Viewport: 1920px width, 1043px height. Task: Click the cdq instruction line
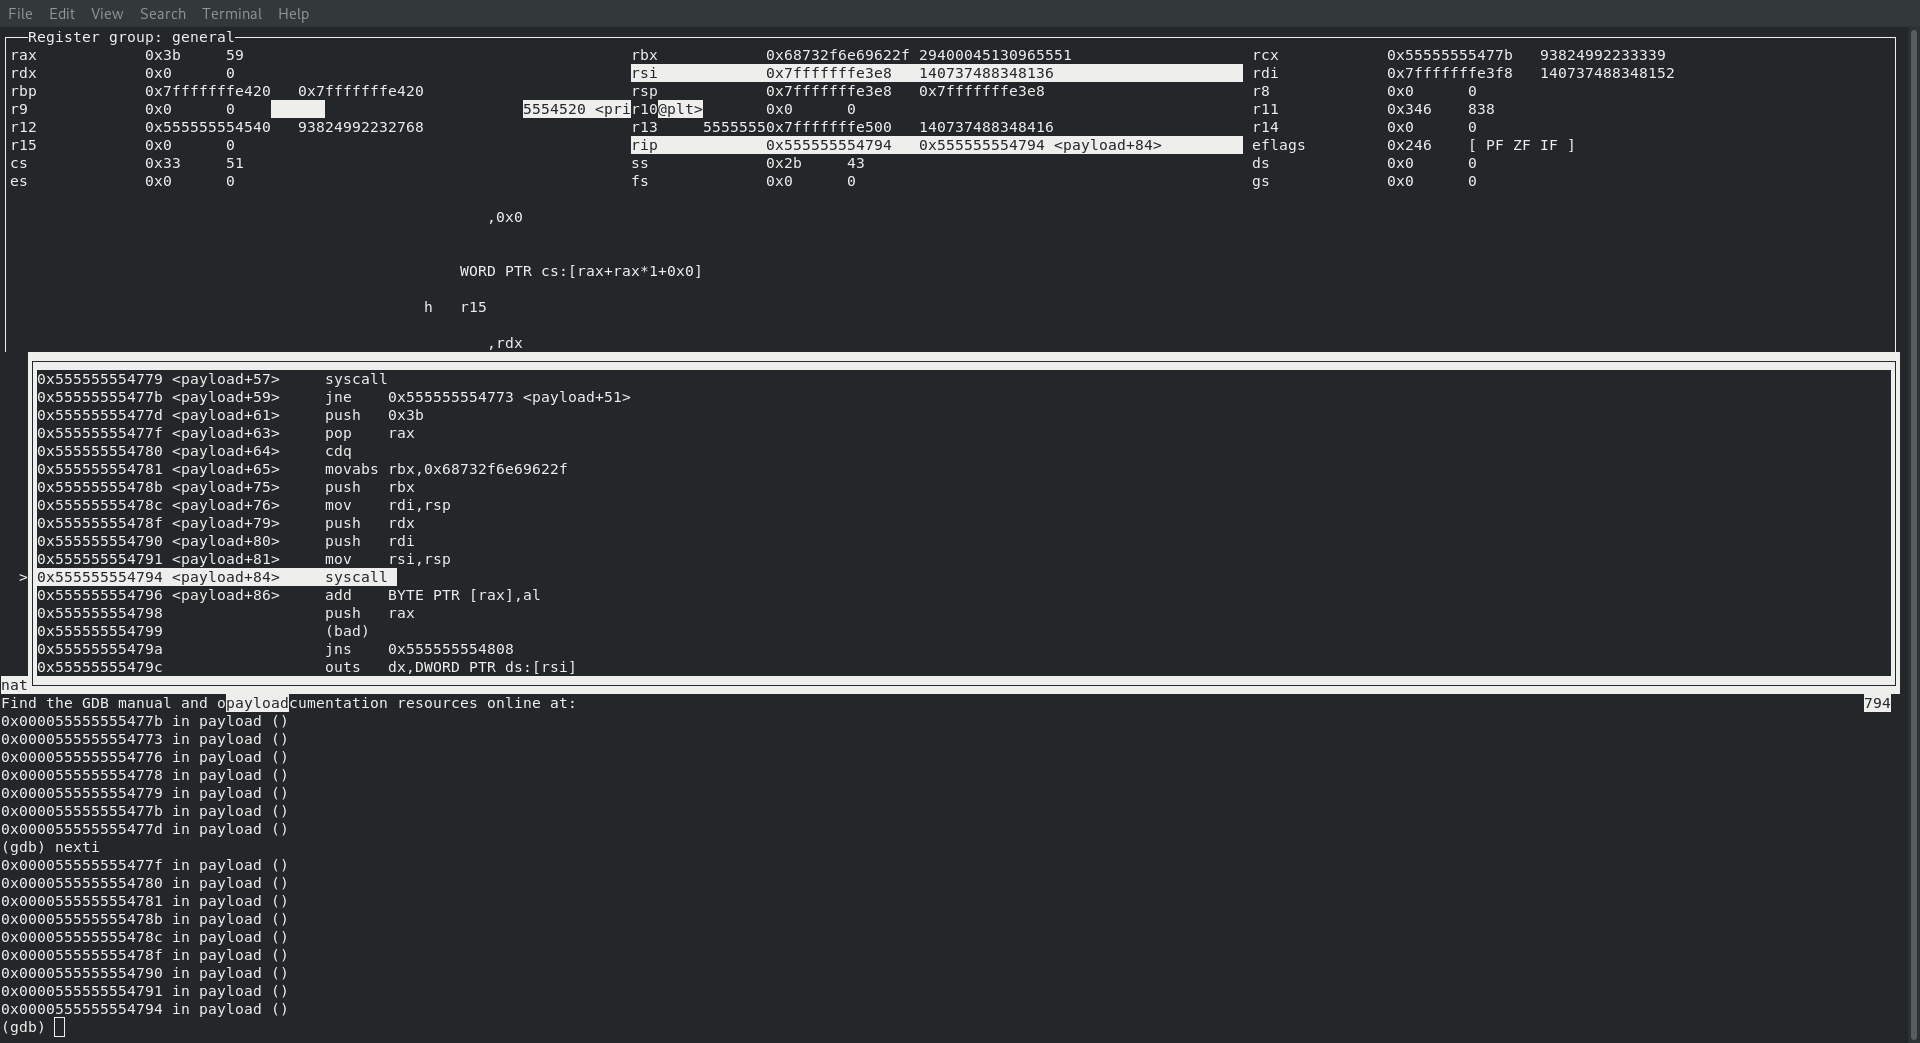tap(194, 451)
